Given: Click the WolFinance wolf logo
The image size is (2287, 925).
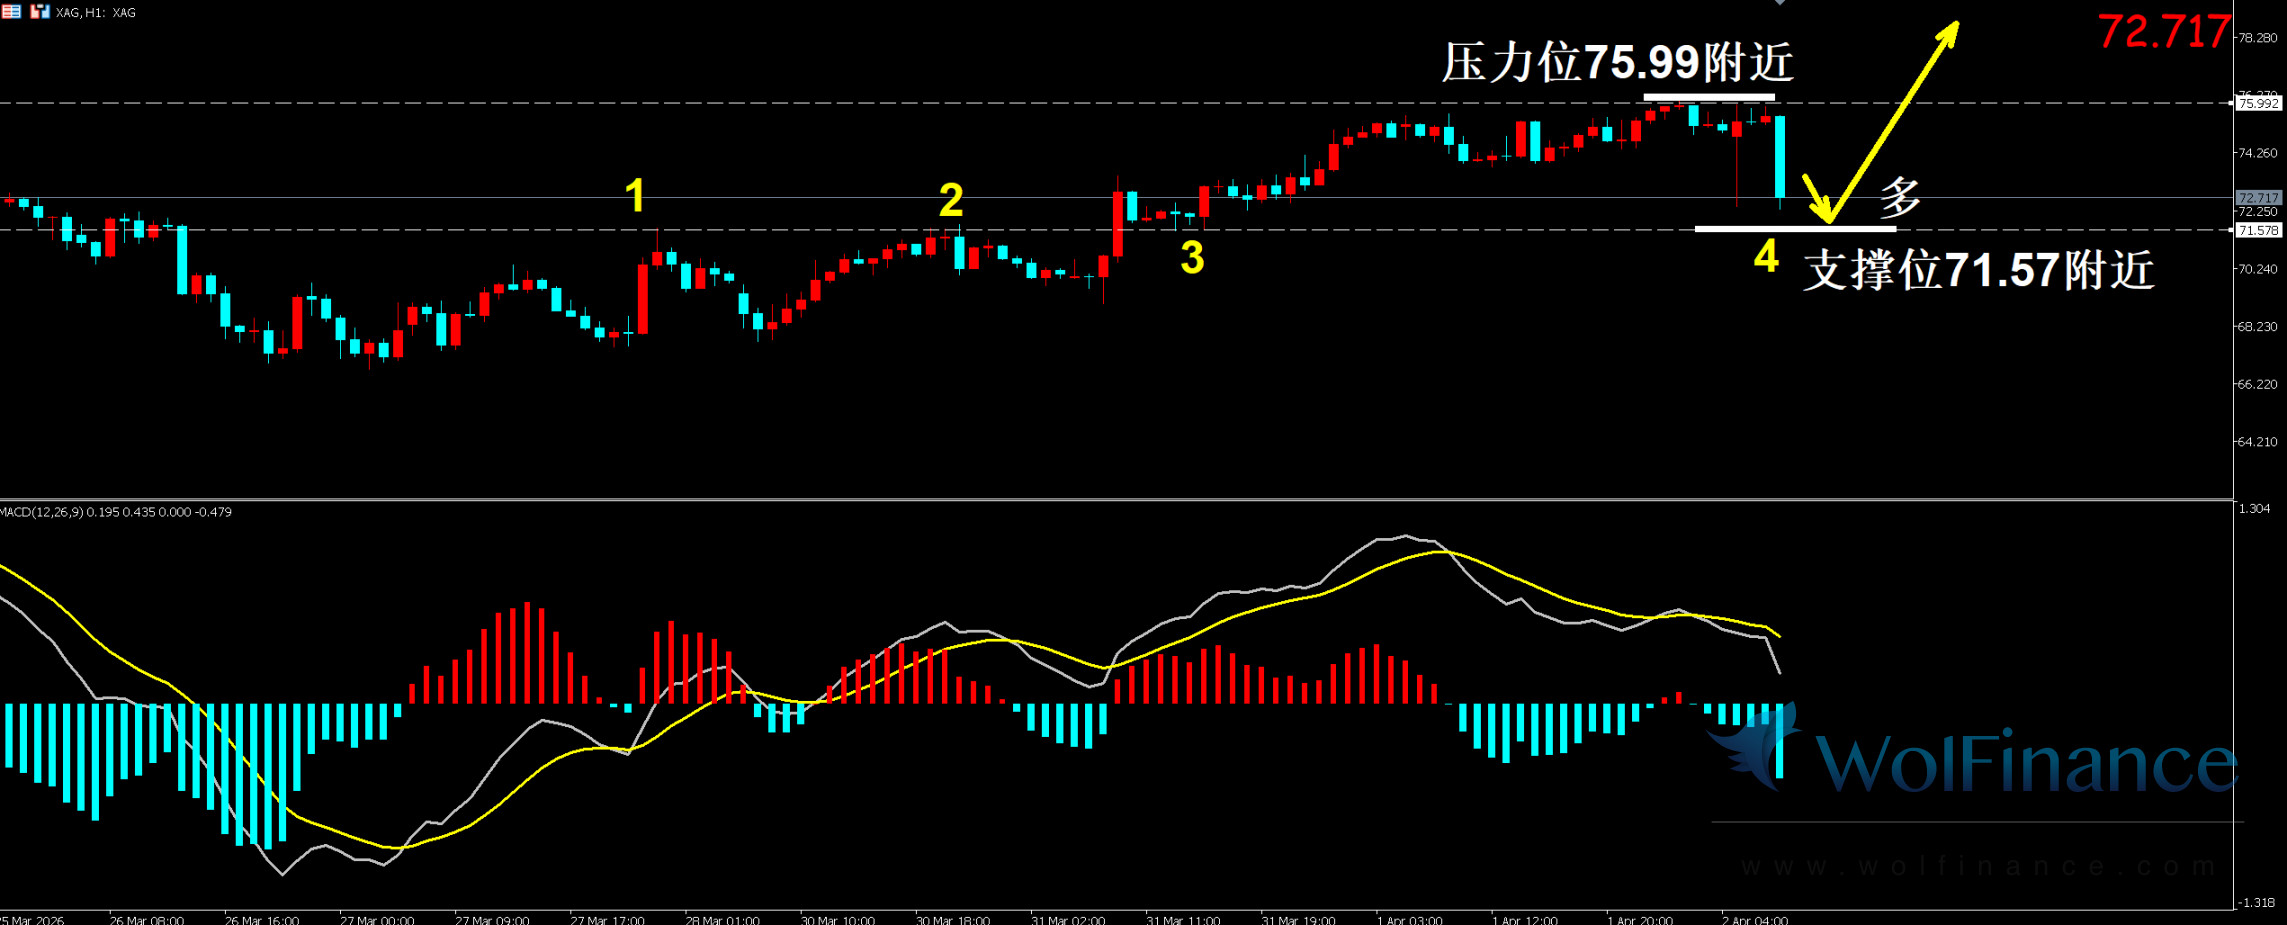Looking at the screenshot, I should 1753,750.
